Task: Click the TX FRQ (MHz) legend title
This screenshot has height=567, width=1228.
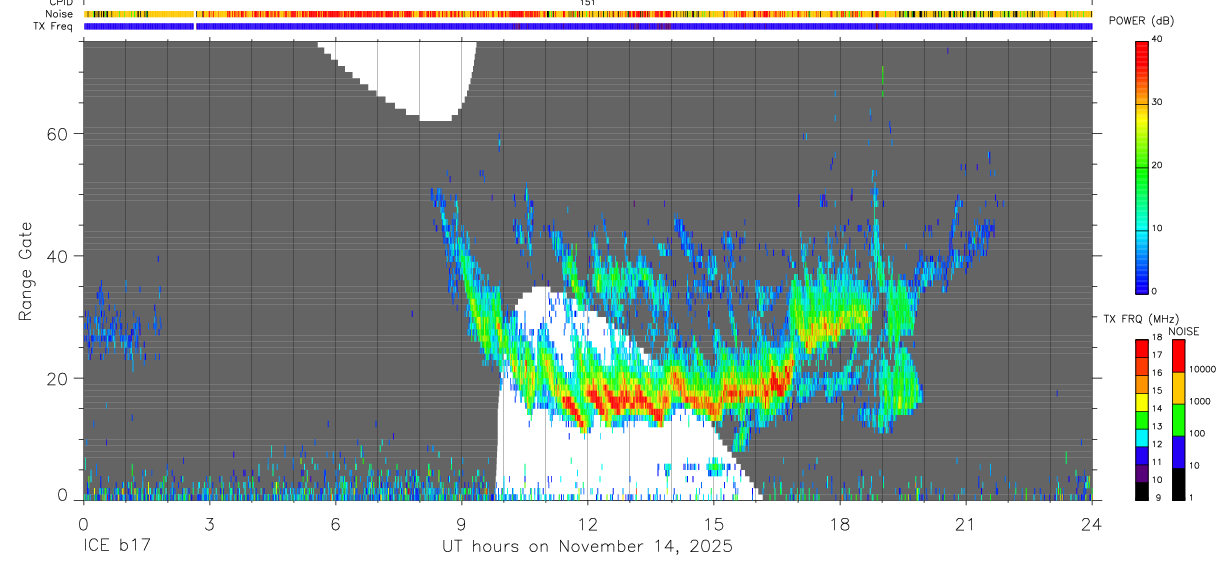Action: (1141, 319)
